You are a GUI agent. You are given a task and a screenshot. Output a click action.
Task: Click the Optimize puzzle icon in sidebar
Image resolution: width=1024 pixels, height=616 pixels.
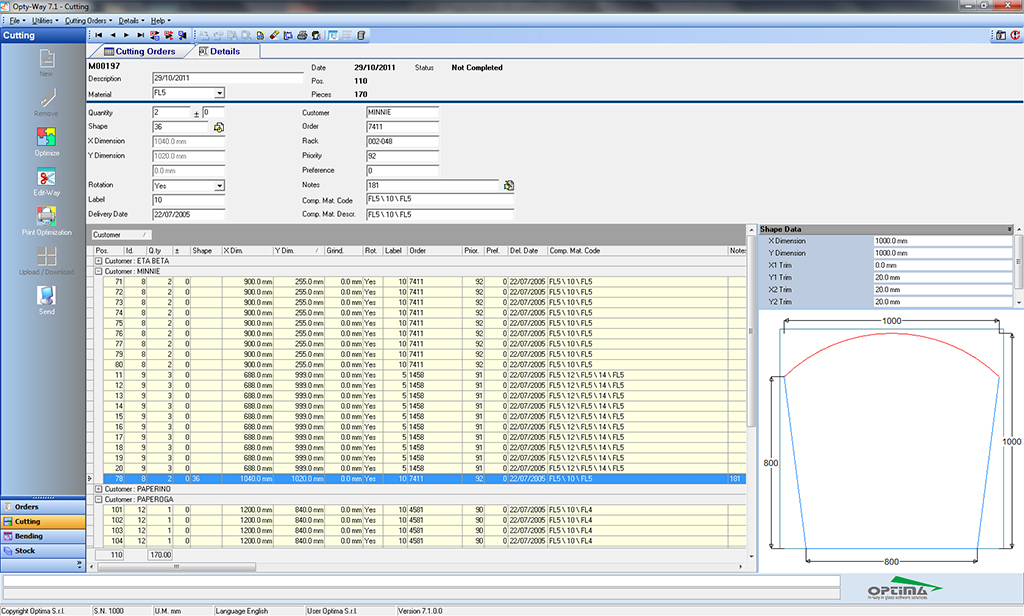[x=46, y=137]
